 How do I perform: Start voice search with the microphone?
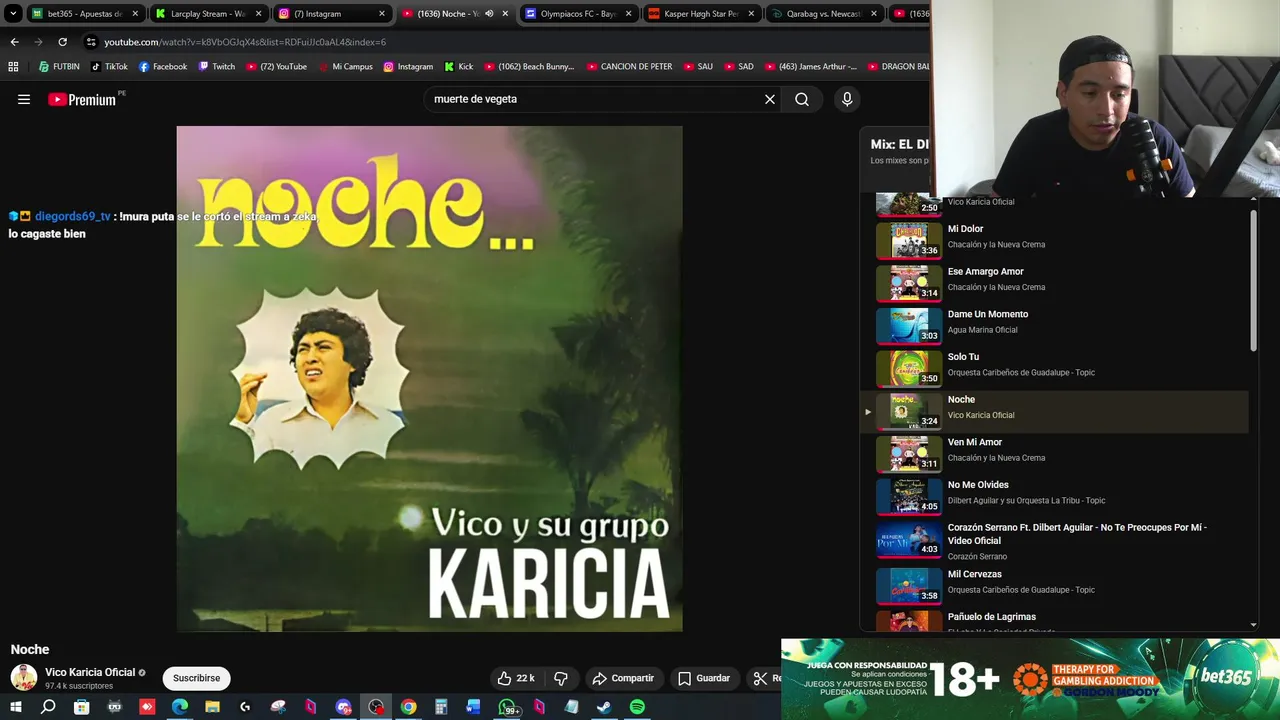(847, 99)
